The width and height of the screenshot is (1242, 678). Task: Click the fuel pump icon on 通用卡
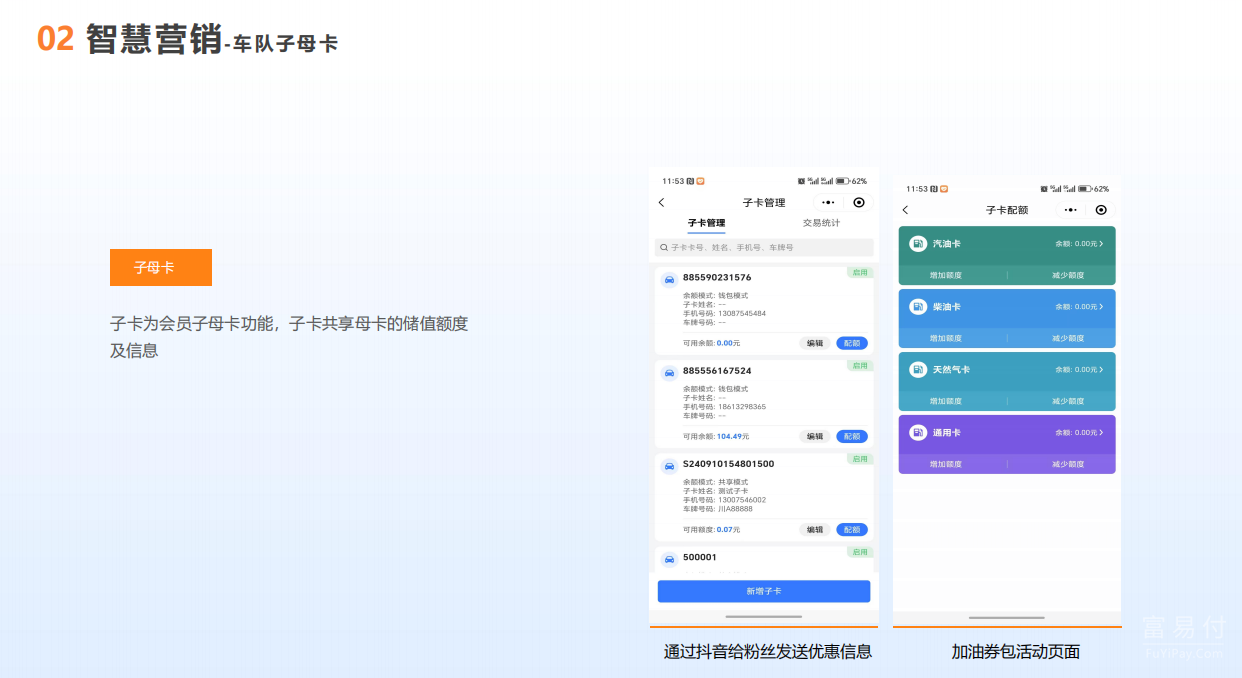(x=918, y=433)
